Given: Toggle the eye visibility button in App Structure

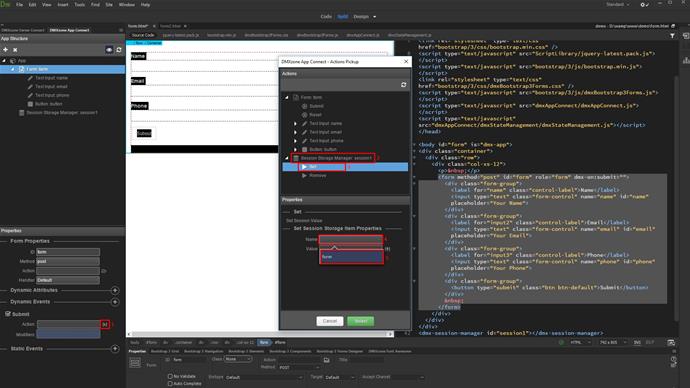Looking at the screenshot, I should coord(109,50).
